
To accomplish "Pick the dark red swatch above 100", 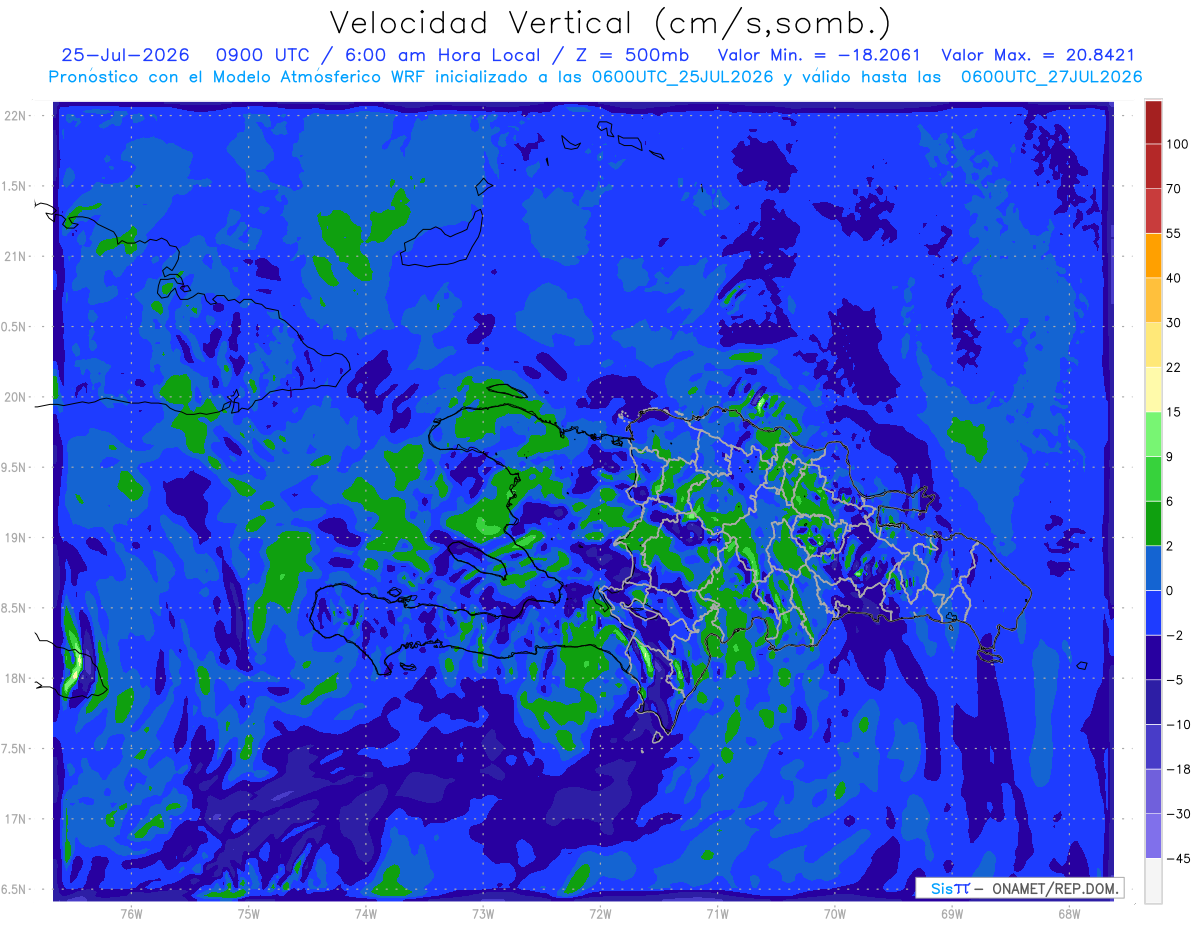I will [x=1153, y=122].
